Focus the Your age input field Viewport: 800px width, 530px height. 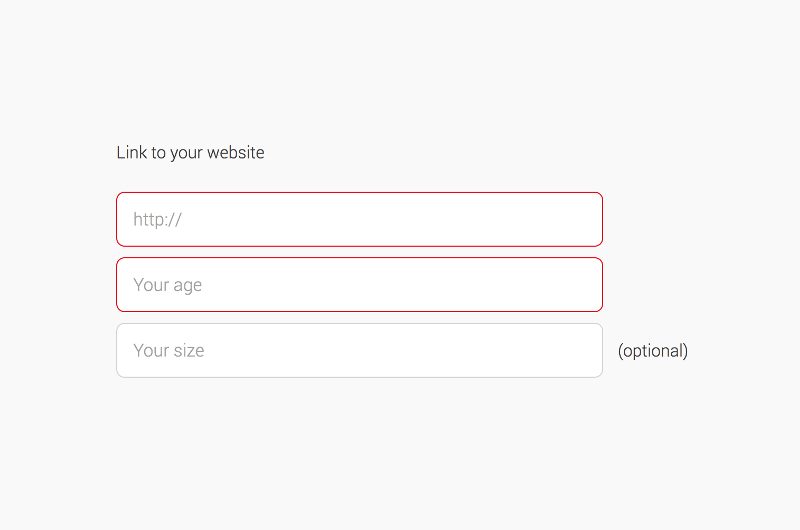pos(359,285)
